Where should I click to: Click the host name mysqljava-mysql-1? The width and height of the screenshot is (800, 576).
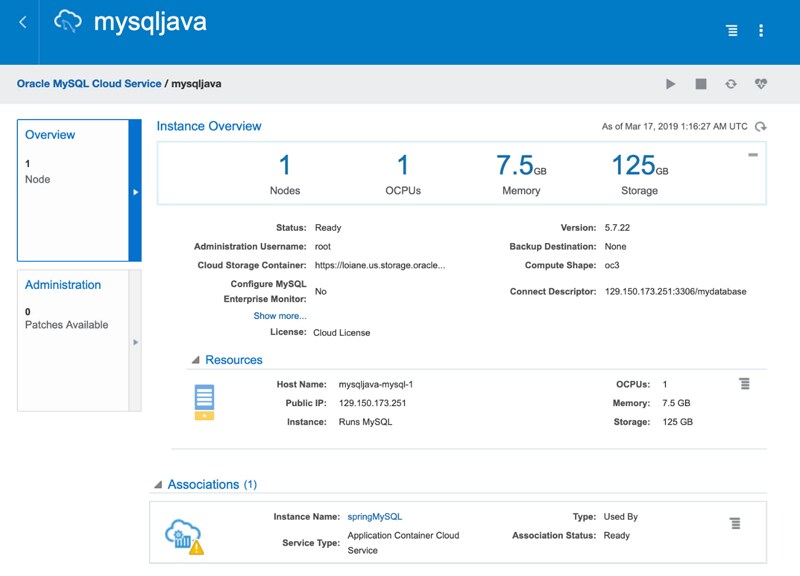click(x=376, y=384)
